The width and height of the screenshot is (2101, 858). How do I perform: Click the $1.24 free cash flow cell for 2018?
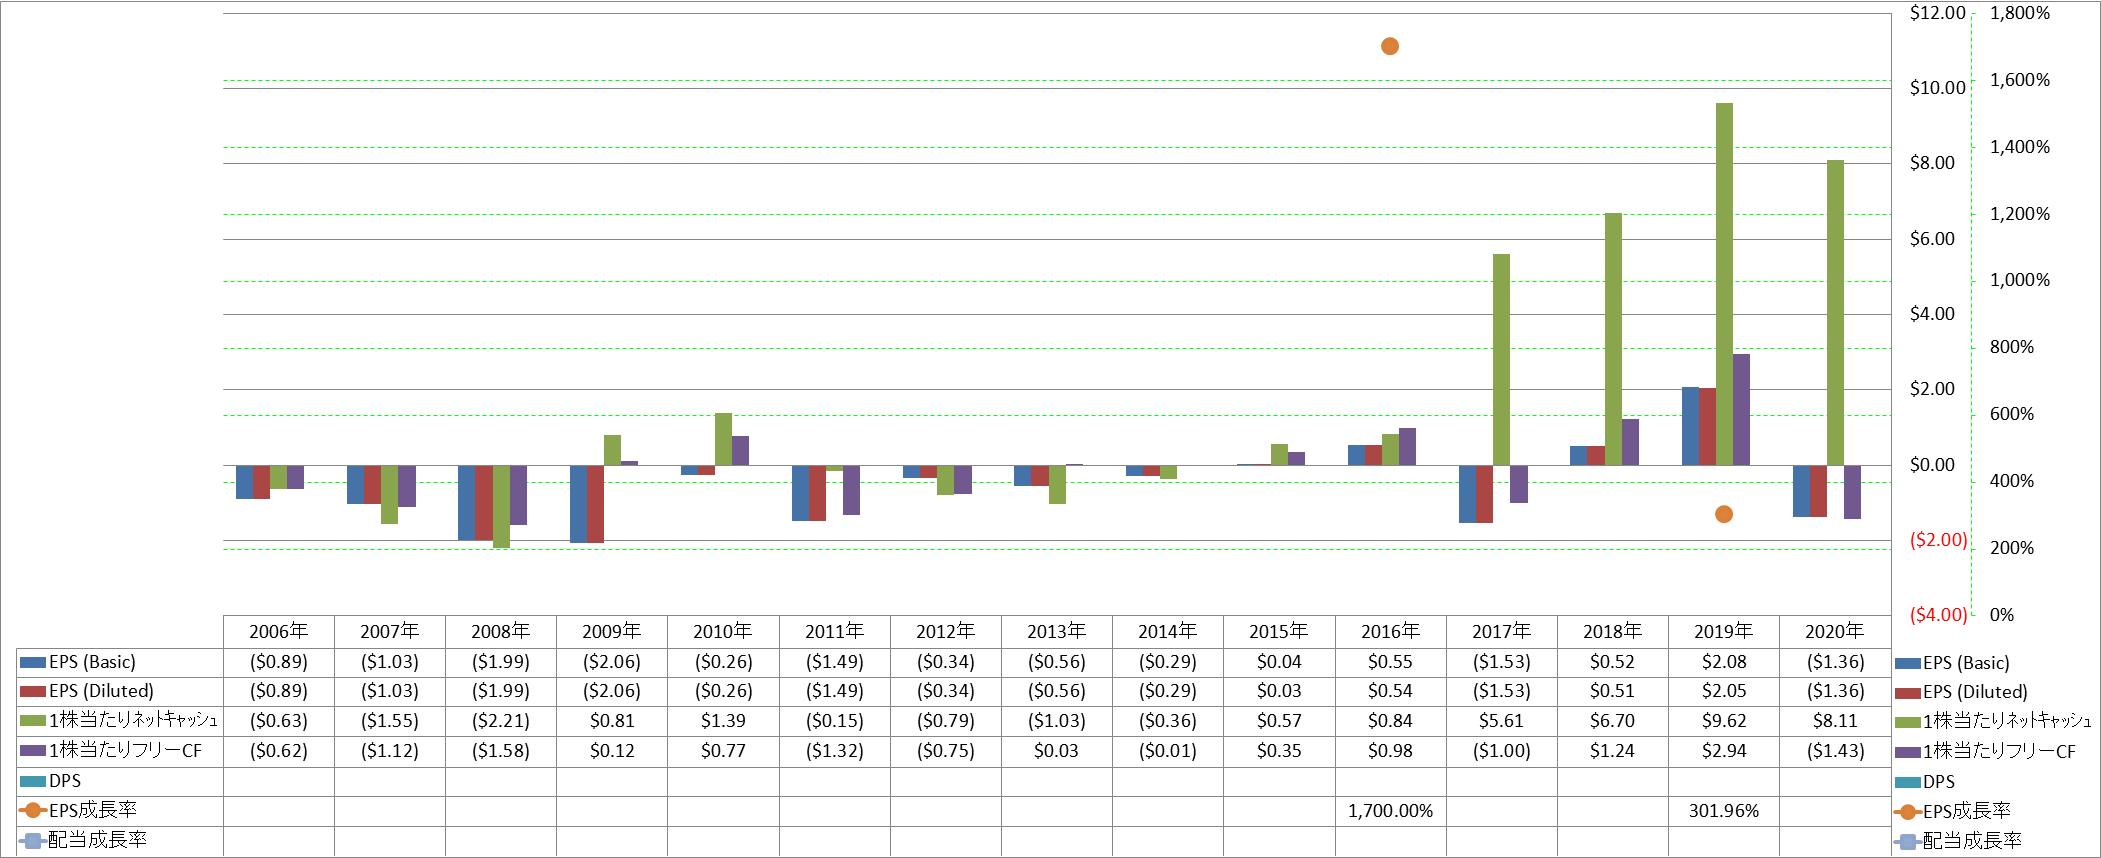click(1613, 751)
